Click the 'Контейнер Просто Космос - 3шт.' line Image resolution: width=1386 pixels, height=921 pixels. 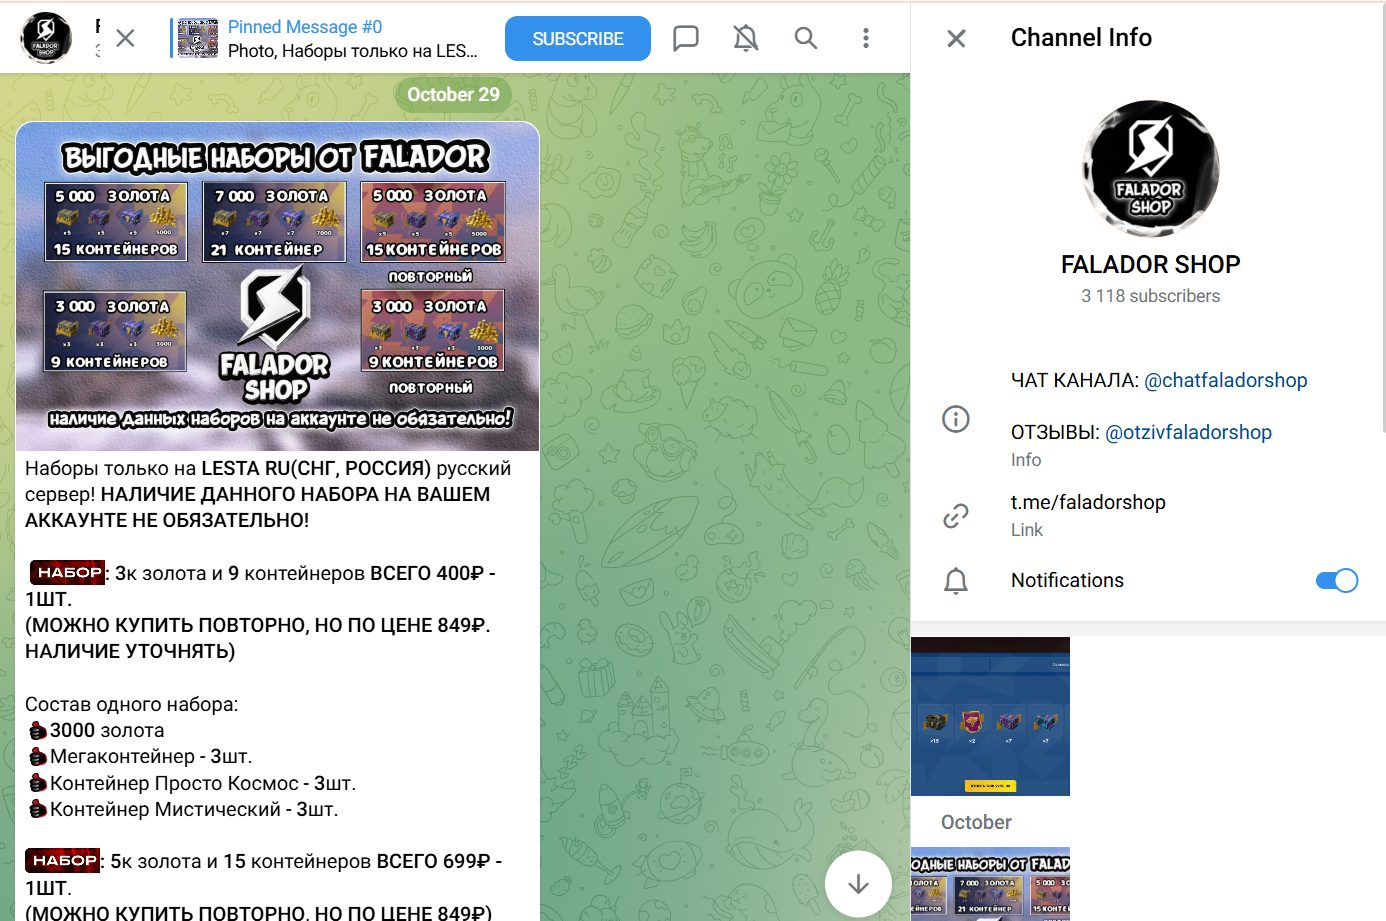click(x=203, y=783)
